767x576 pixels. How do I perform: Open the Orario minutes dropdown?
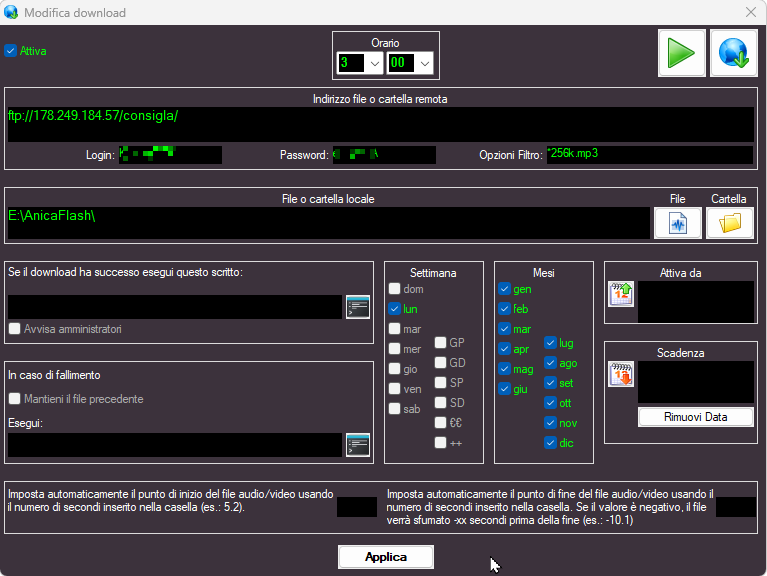coord(425,63)
